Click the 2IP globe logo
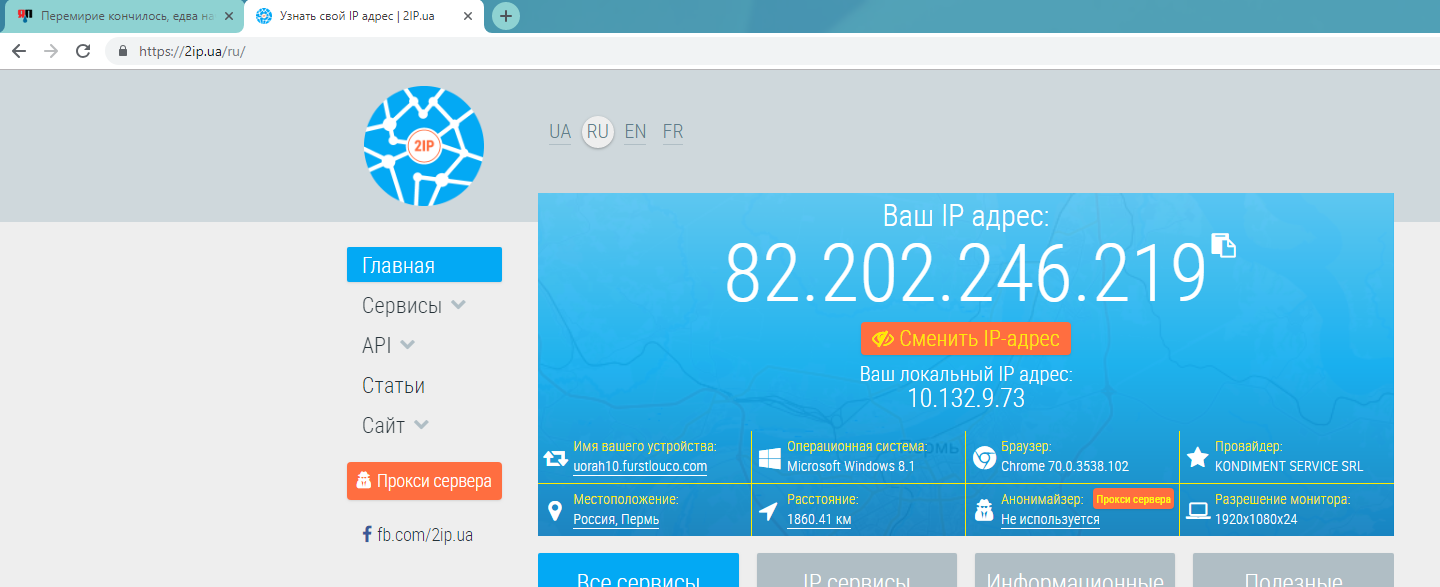 click(x=424, y=146)
